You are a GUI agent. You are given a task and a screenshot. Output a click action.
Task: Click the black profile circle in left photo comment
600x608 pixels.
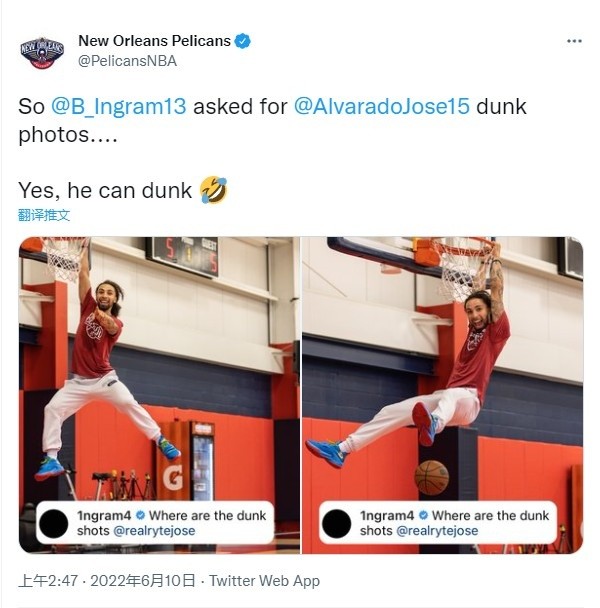pyautogui.click(x=54, y=523)
